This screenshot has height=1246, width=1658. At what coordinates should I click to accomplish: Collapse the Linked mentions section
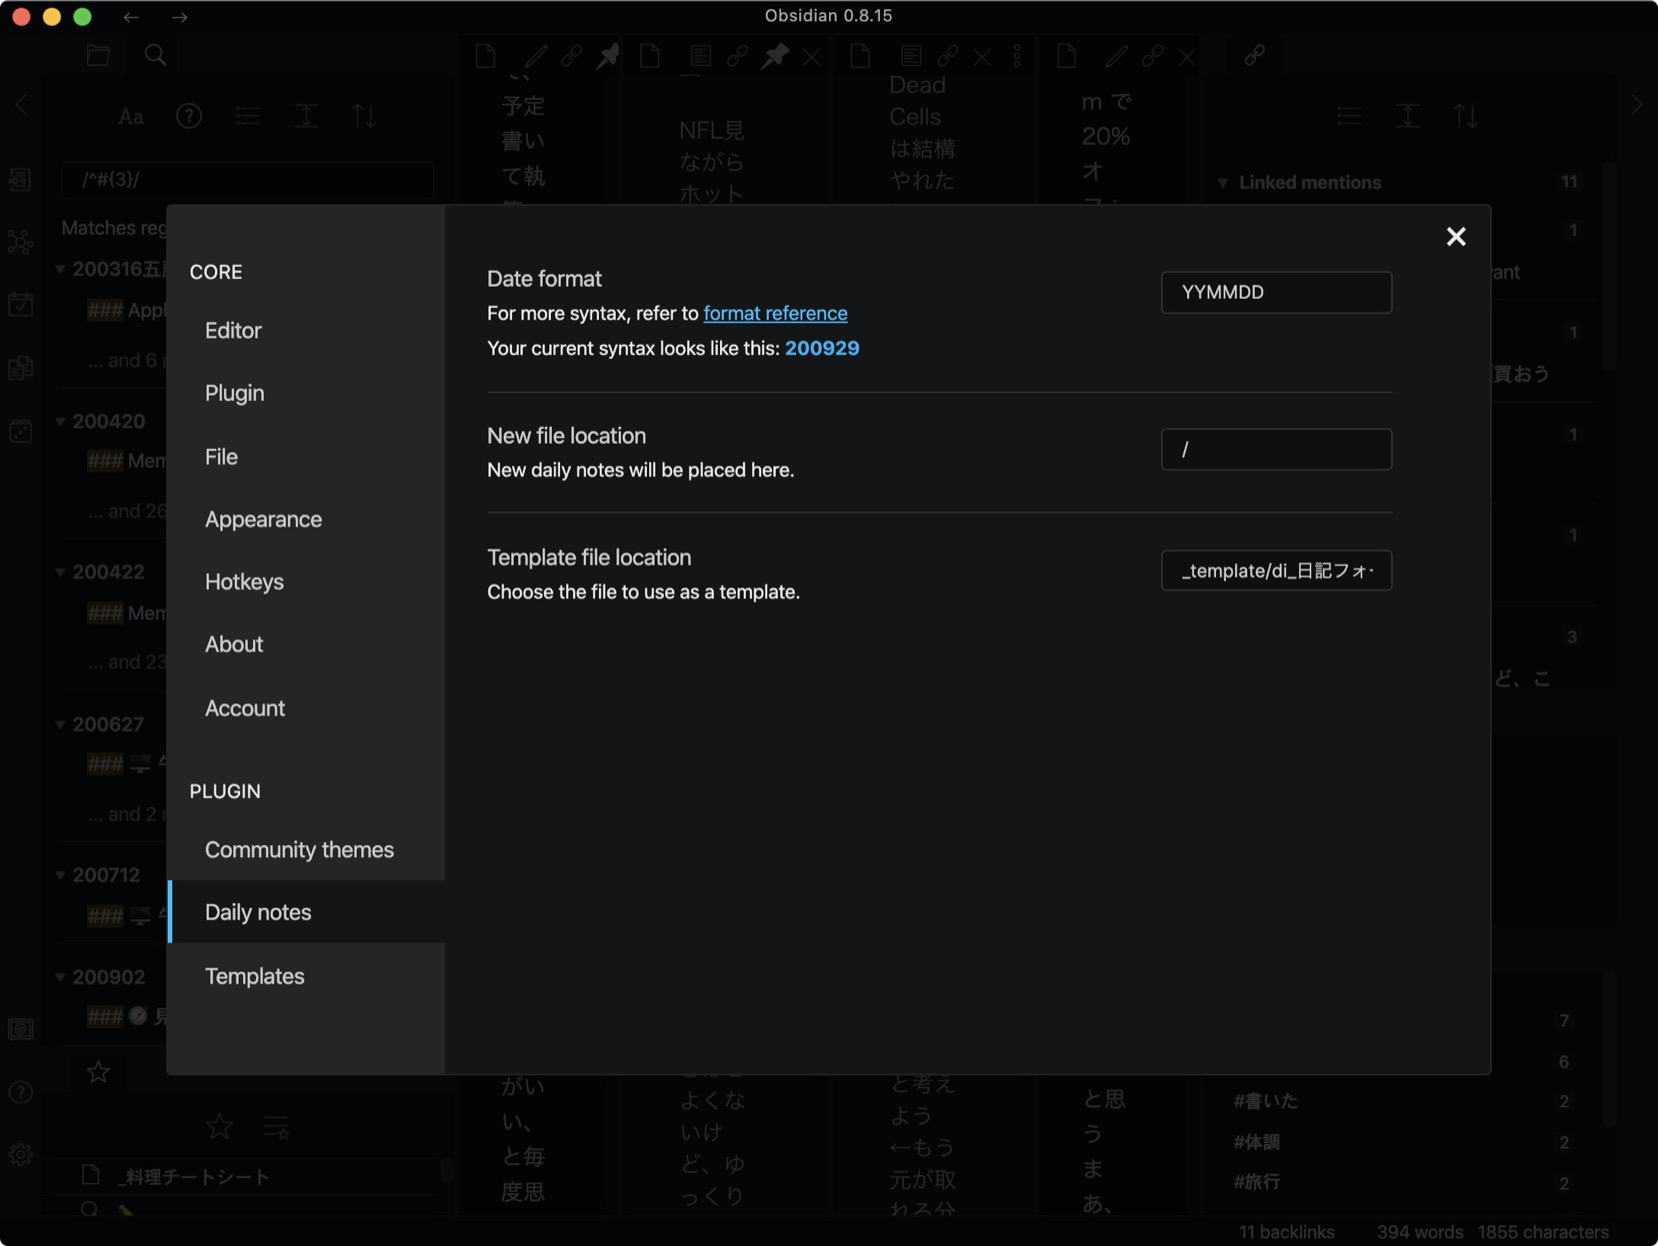[1223, 183]
